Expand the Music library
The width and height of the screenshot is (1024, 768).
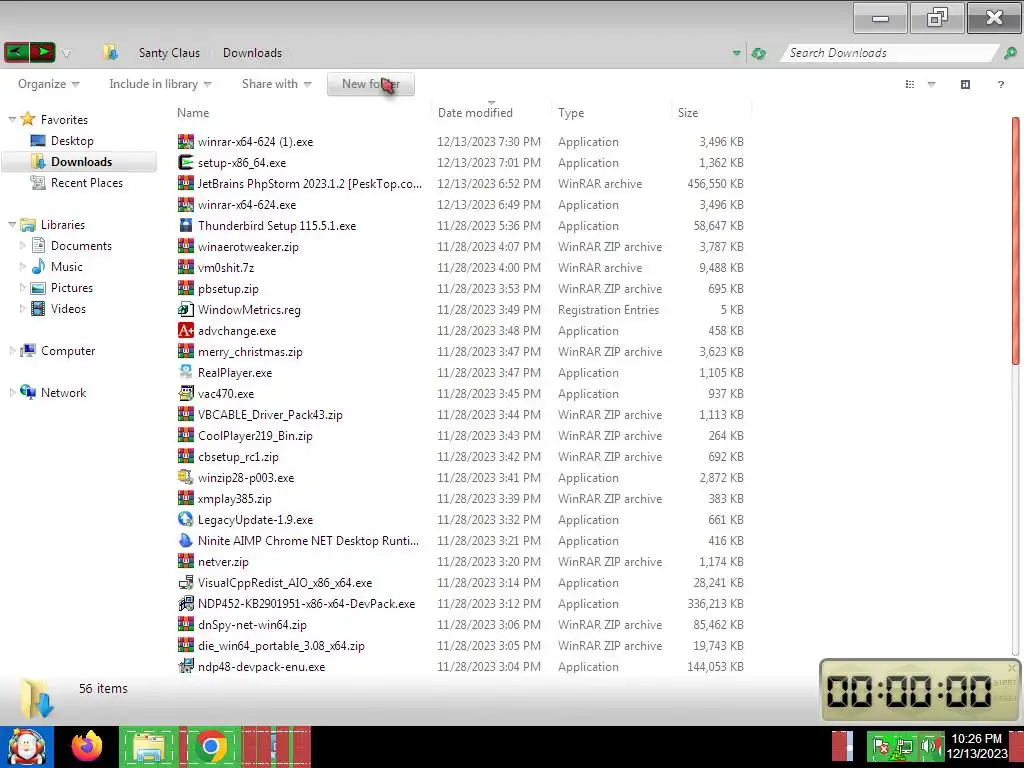click(x=22, y=267)
